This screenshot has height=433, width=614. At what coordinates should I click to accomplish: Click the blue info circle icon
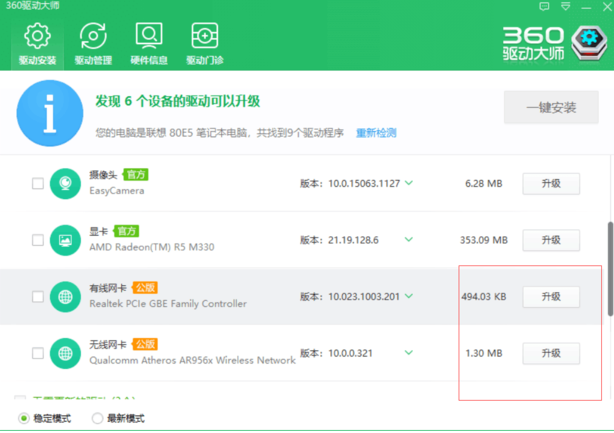(x=50, y=113)
